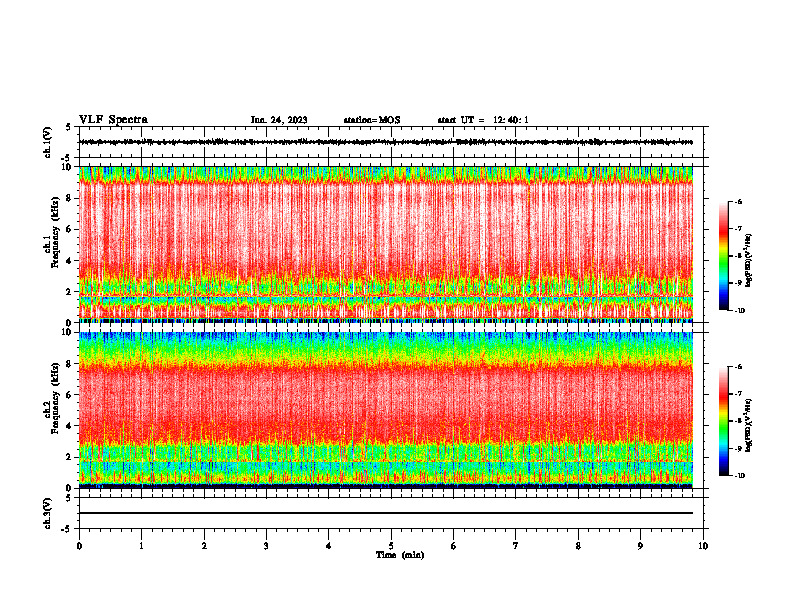
Task: Click the ch.2 colorbar 'log(PSD)(V²/Hz)' label
Action: click(x=749, y=425)
